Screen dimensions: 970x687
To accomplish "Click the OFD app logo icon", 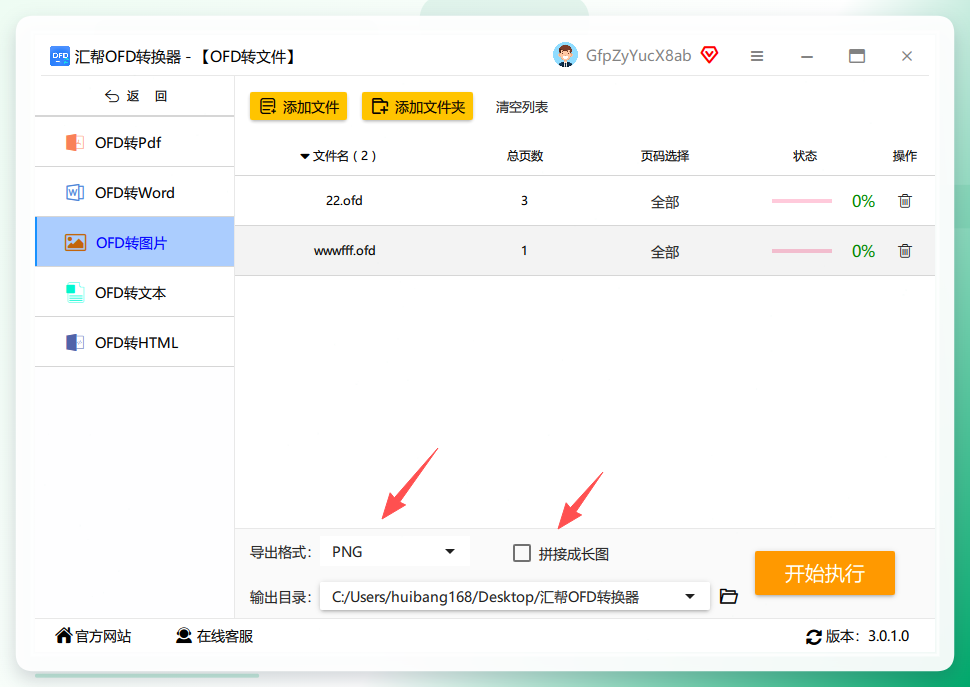I will tap(60, 56).
